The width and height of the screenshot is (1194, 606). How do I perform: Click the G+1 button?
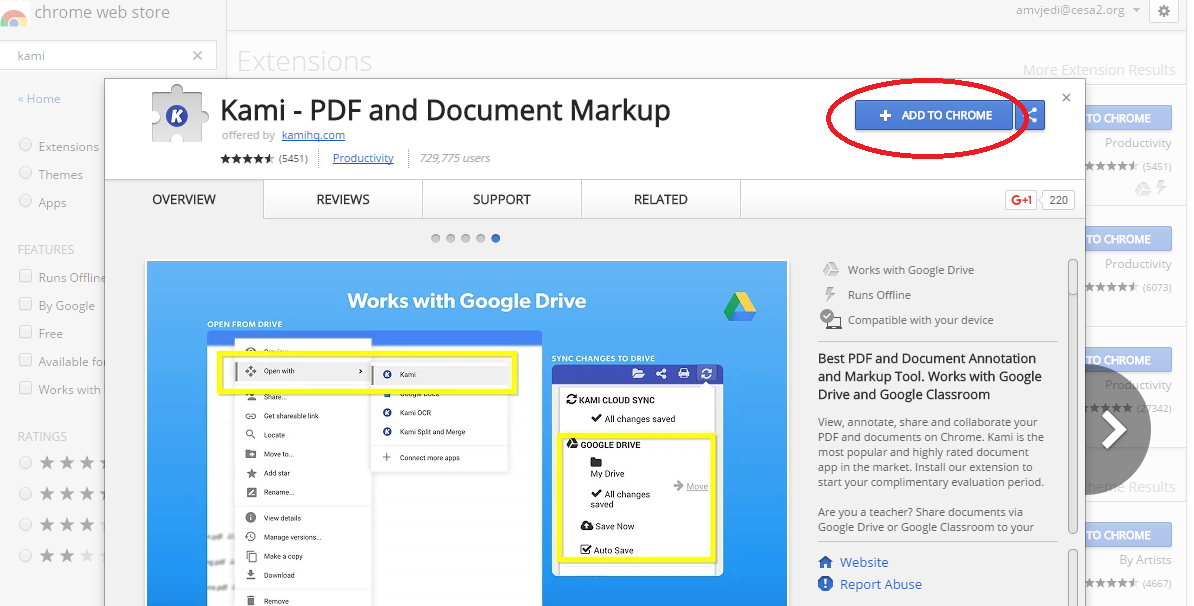[1021, 200]
